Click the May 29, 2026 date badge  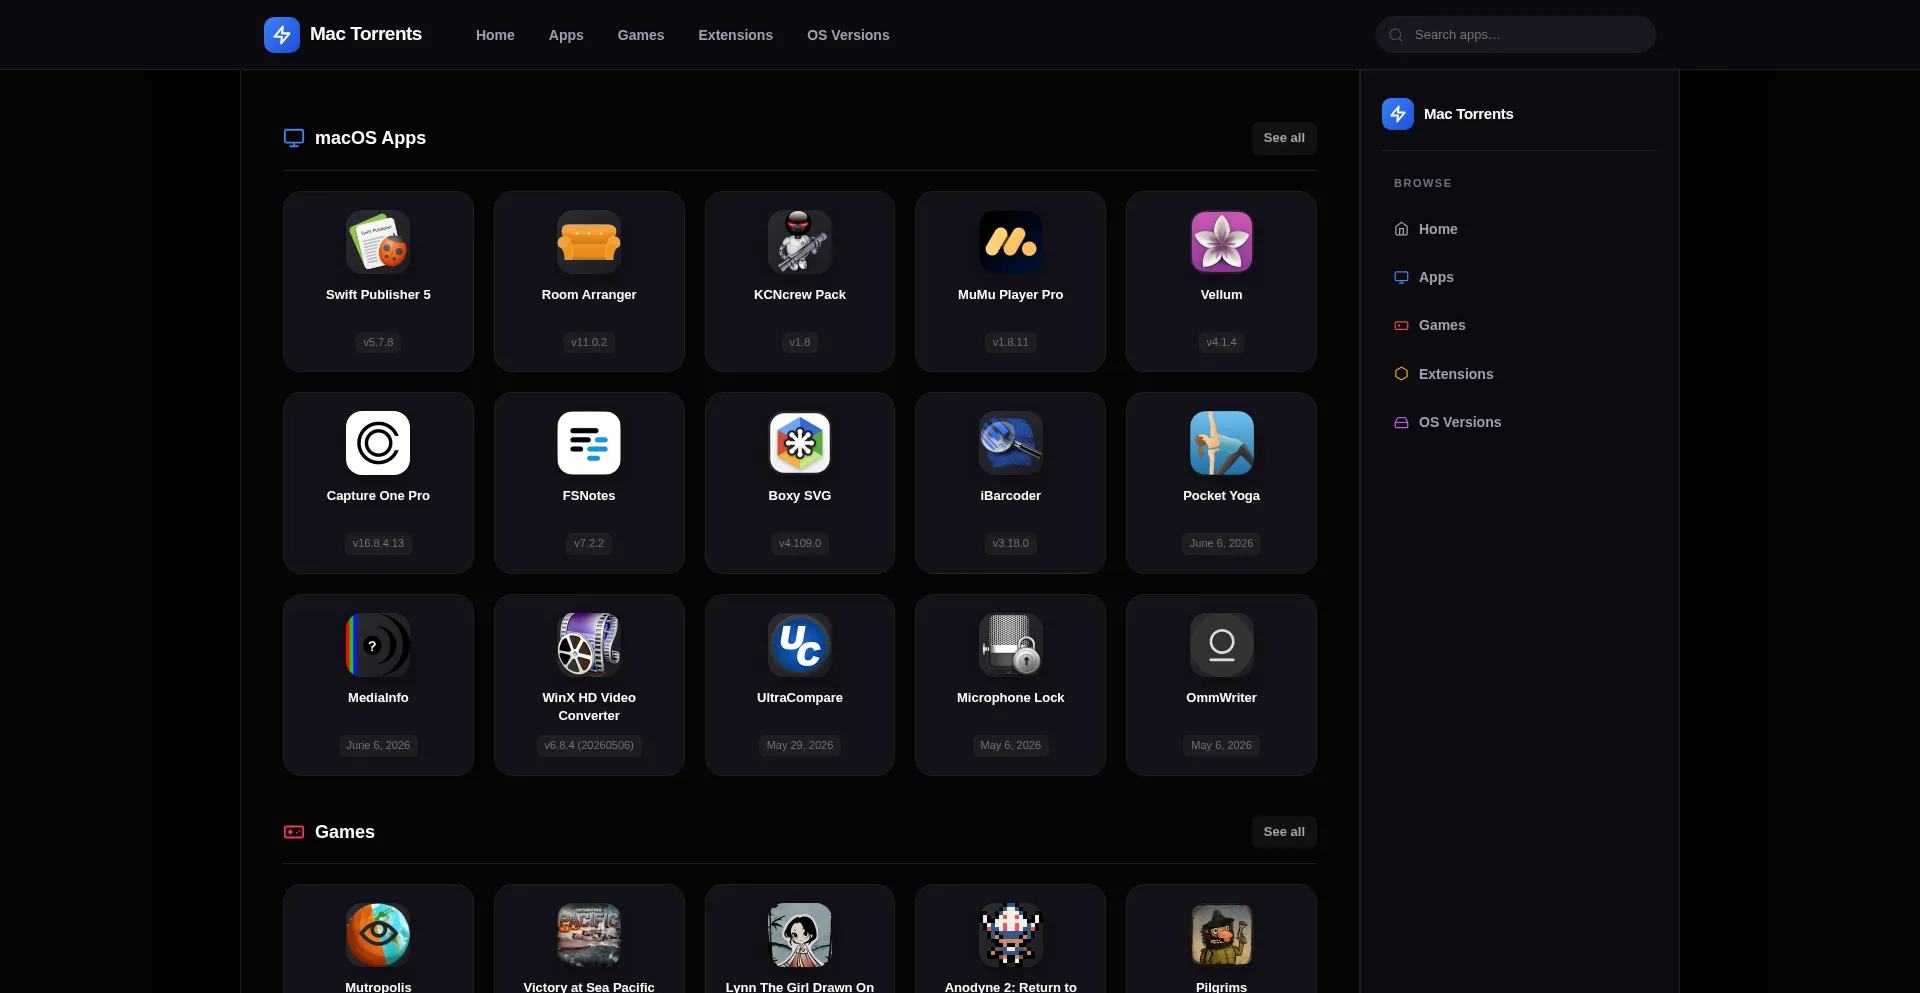(800, 746)
